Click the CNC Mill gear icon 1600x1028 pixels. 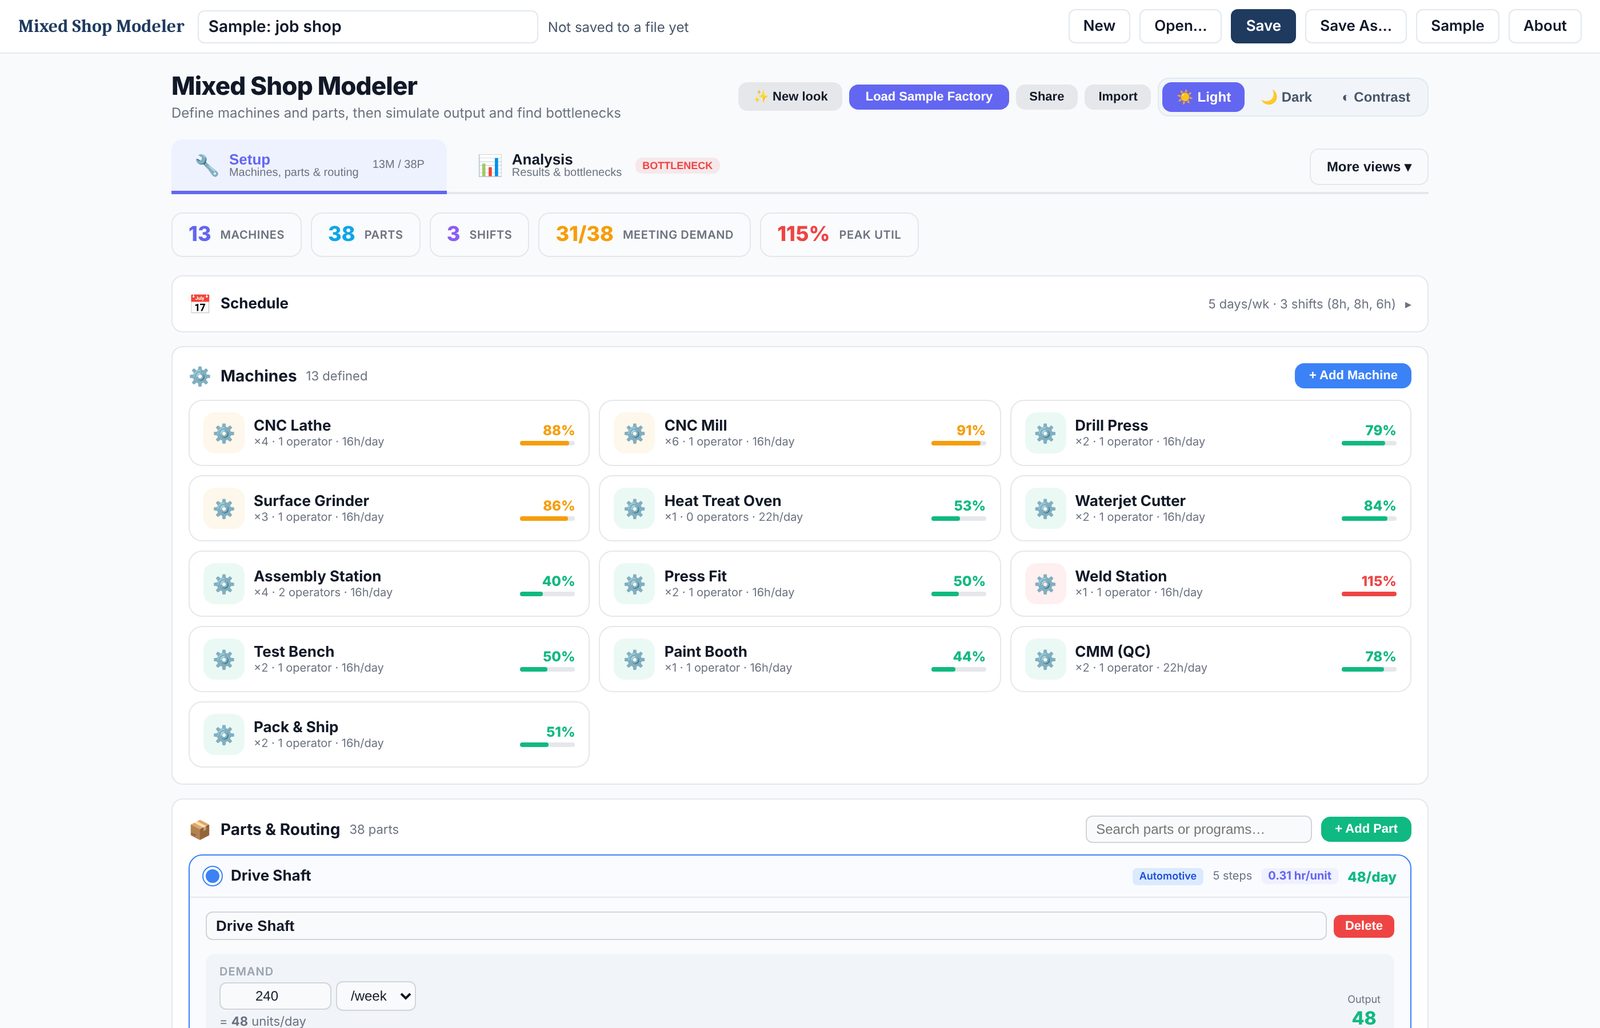click(634, 433)
